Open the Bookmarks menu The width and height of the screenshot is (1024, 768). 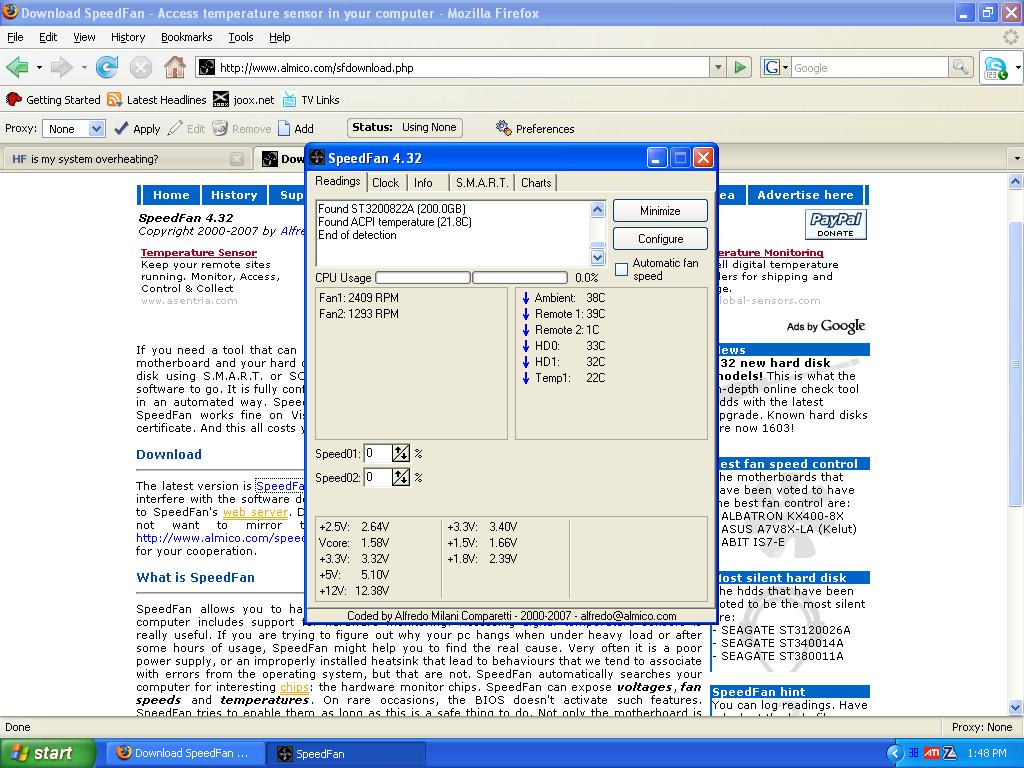click(187, 37)
